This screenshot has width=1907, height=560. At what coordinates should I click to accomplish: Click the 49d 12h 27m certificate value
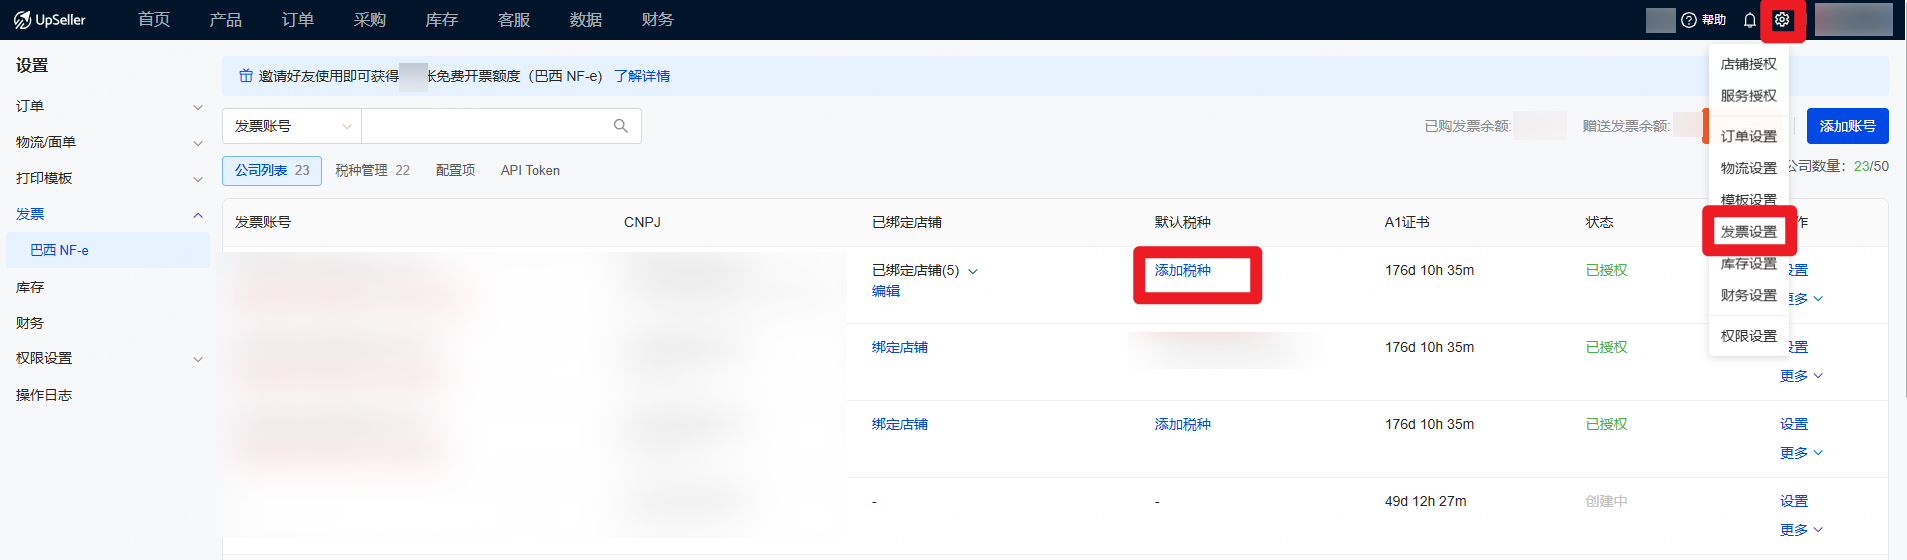pos(1426,501)
